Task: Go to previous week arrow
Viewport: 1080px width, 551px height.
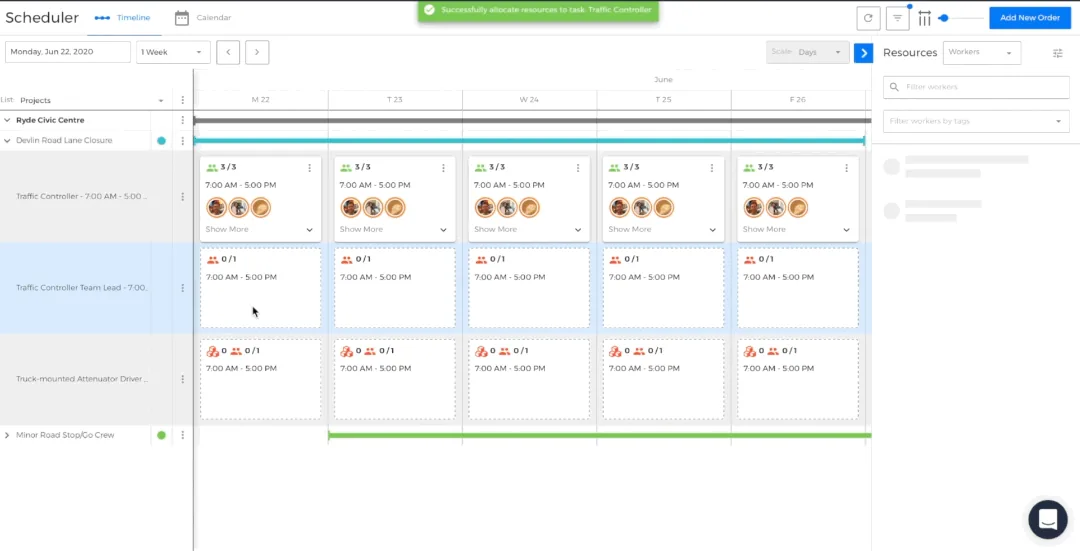Action: [x=228, y=52]
